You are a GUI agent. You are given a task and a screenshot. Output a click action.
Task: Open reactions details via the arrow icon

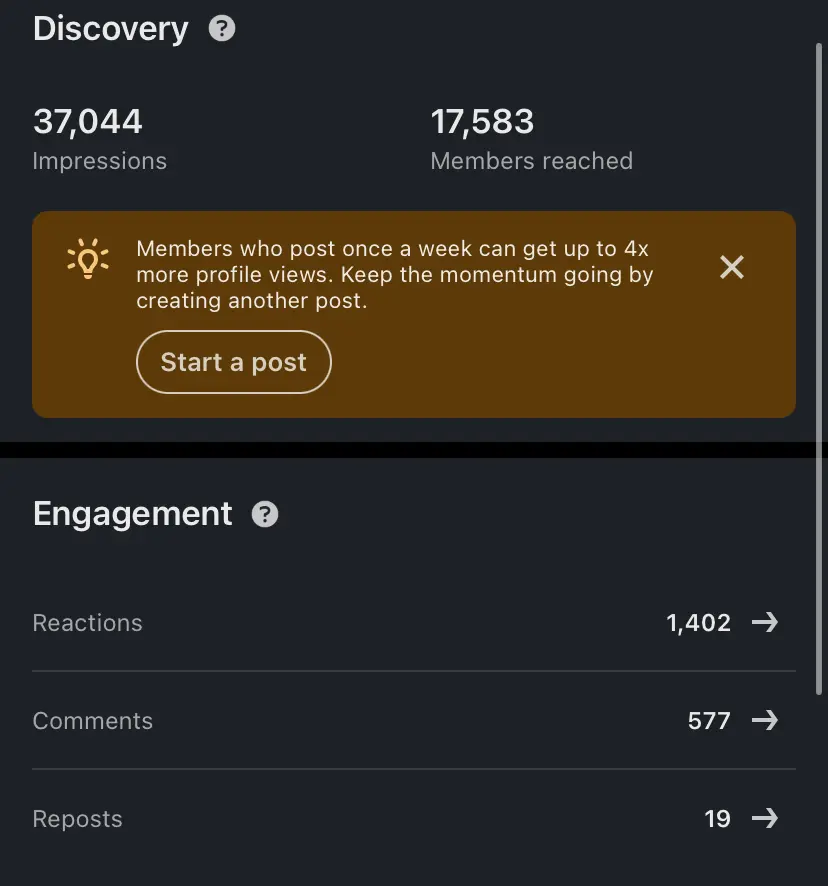pyautogui.click(x=765, y=622)
